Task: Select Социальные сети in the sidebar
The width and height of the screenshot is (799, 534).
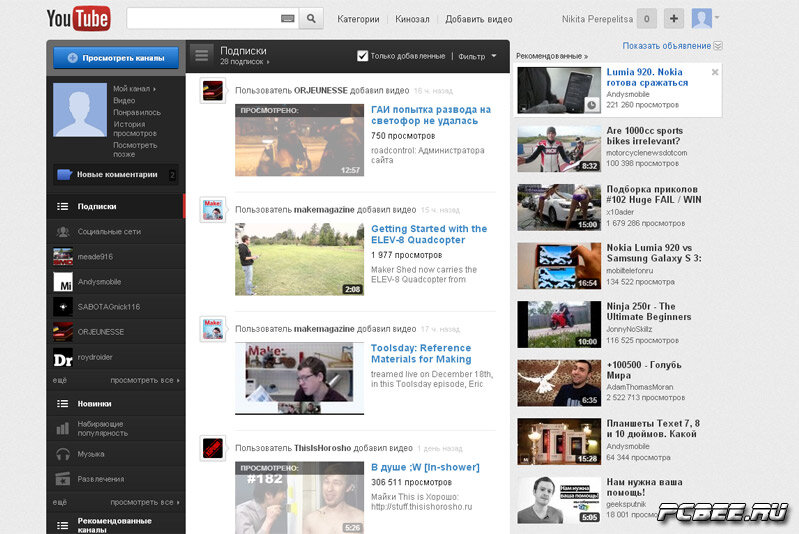Action: point(116,231)
